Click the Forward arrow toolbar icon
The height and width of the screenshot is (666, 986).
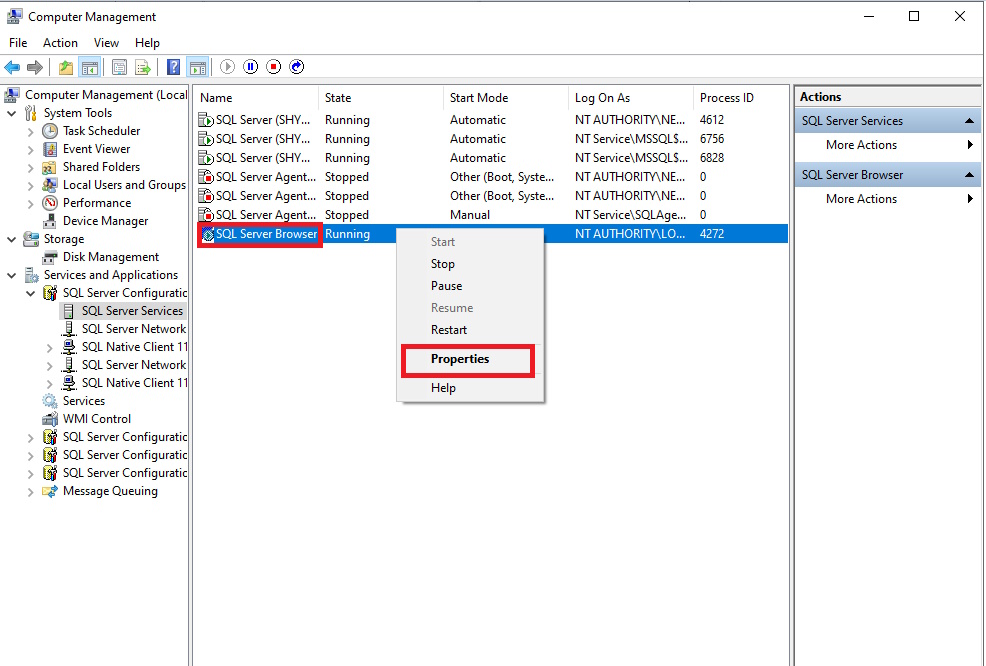tap(35, 67)
